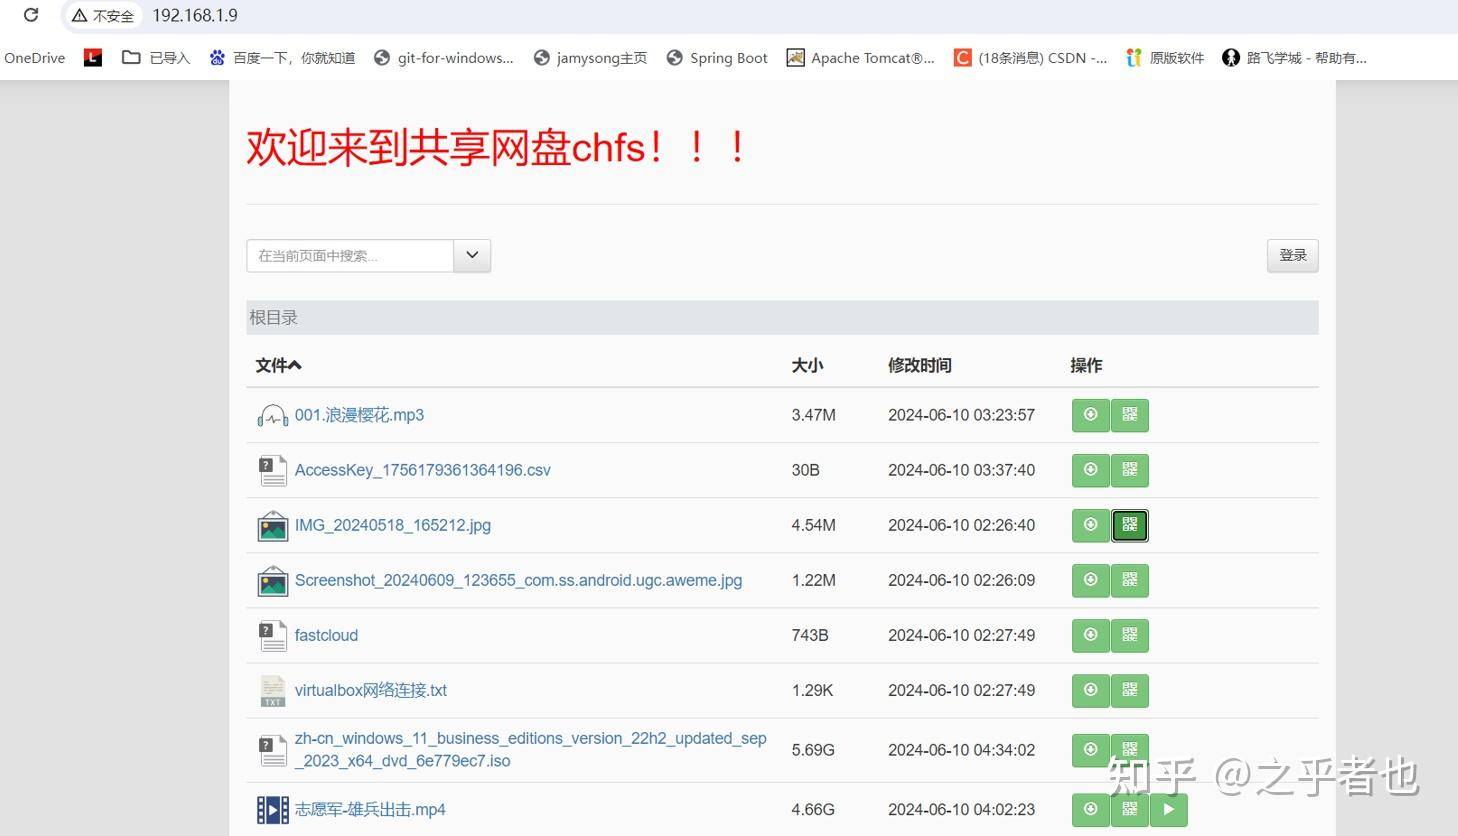1458x836 pixels.
Task: Click the image icon of IMG_20240518_165212.jpg
Action: click(x=272, y=525)
